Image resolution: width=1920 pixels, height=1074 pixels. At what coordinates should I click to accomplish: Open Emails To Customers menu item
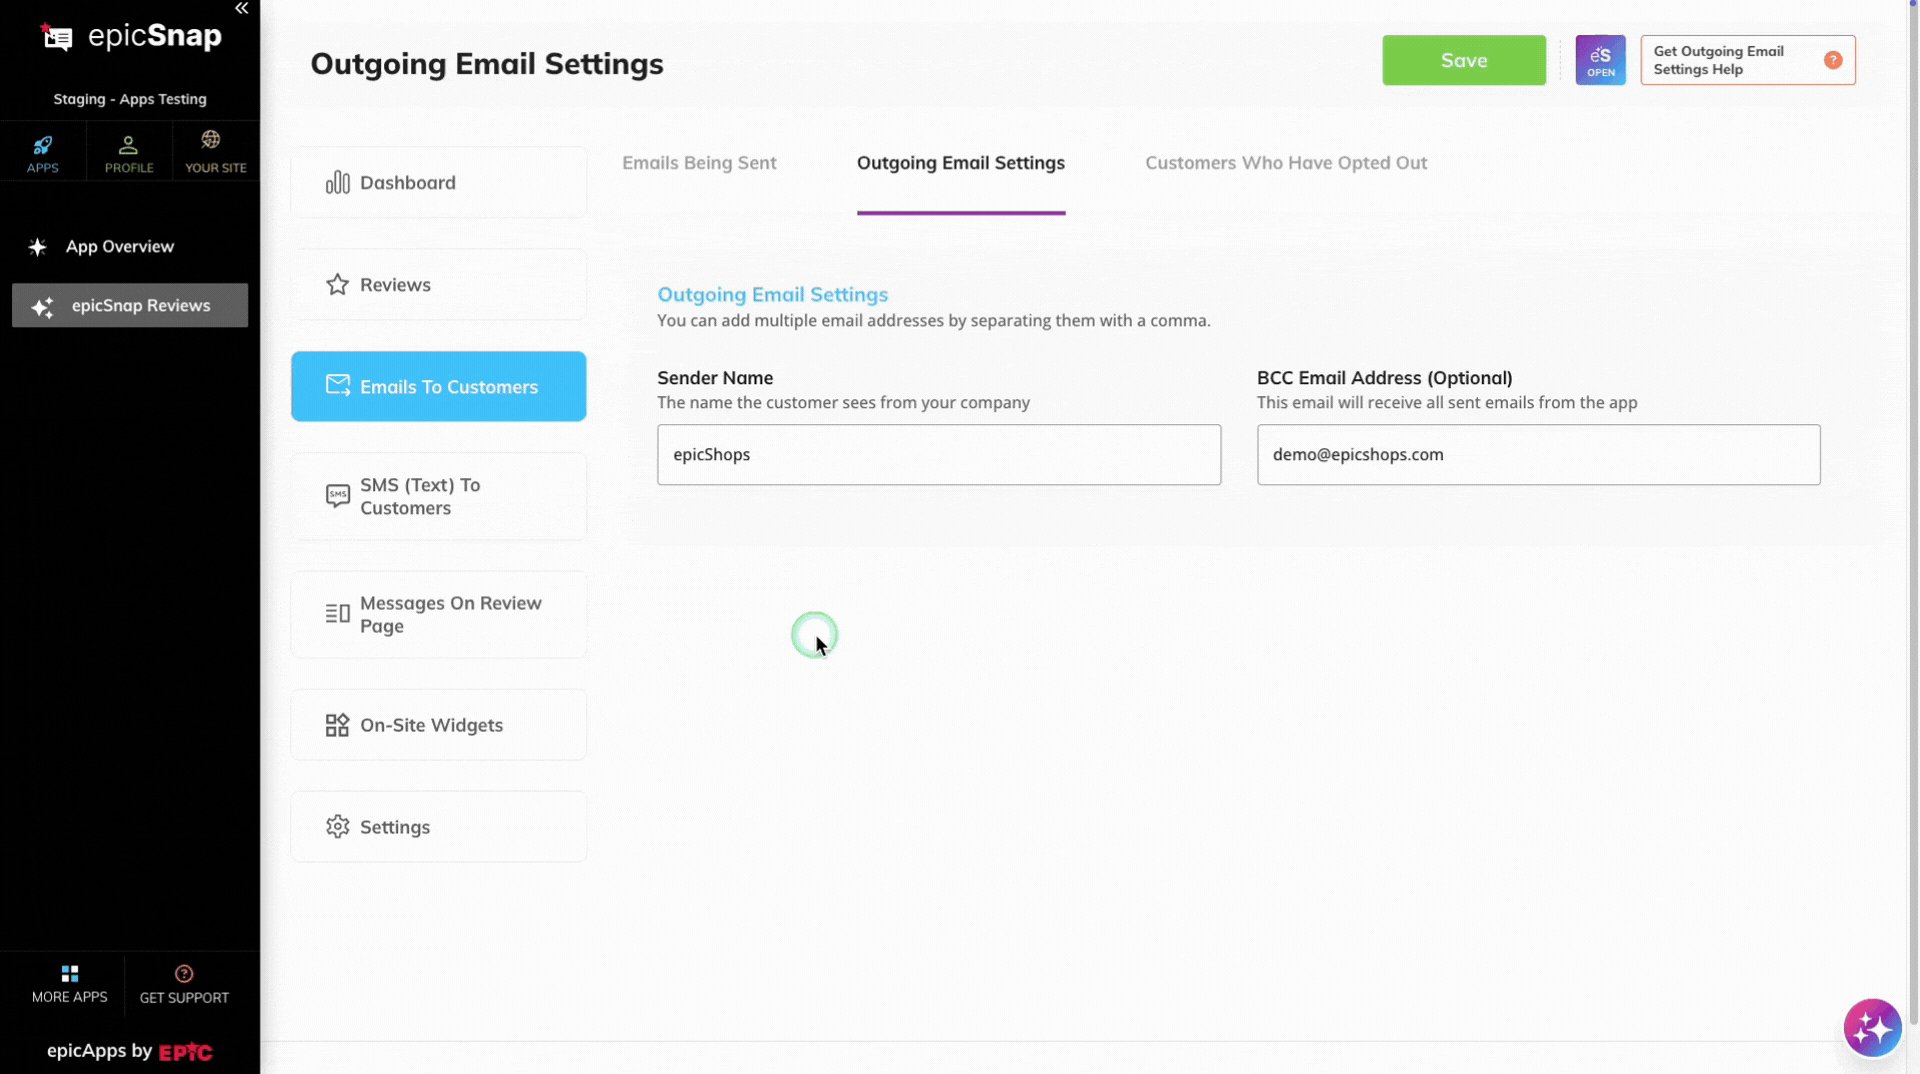click(x=438, y=386)
